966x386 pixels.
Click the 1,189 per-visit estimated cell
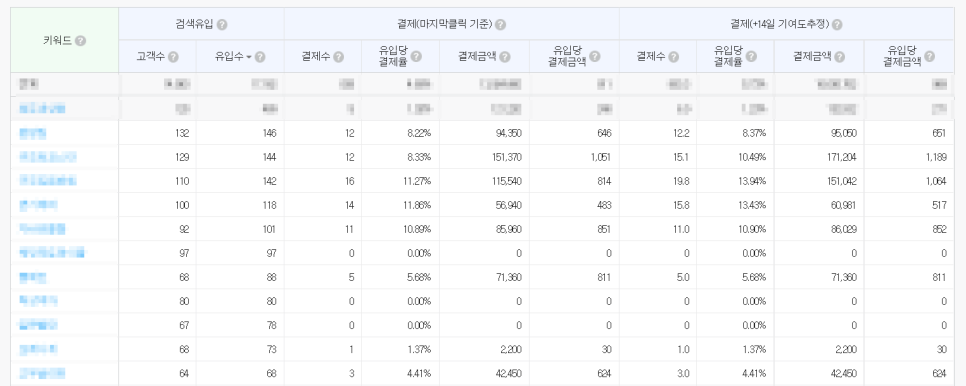[909, 157]
